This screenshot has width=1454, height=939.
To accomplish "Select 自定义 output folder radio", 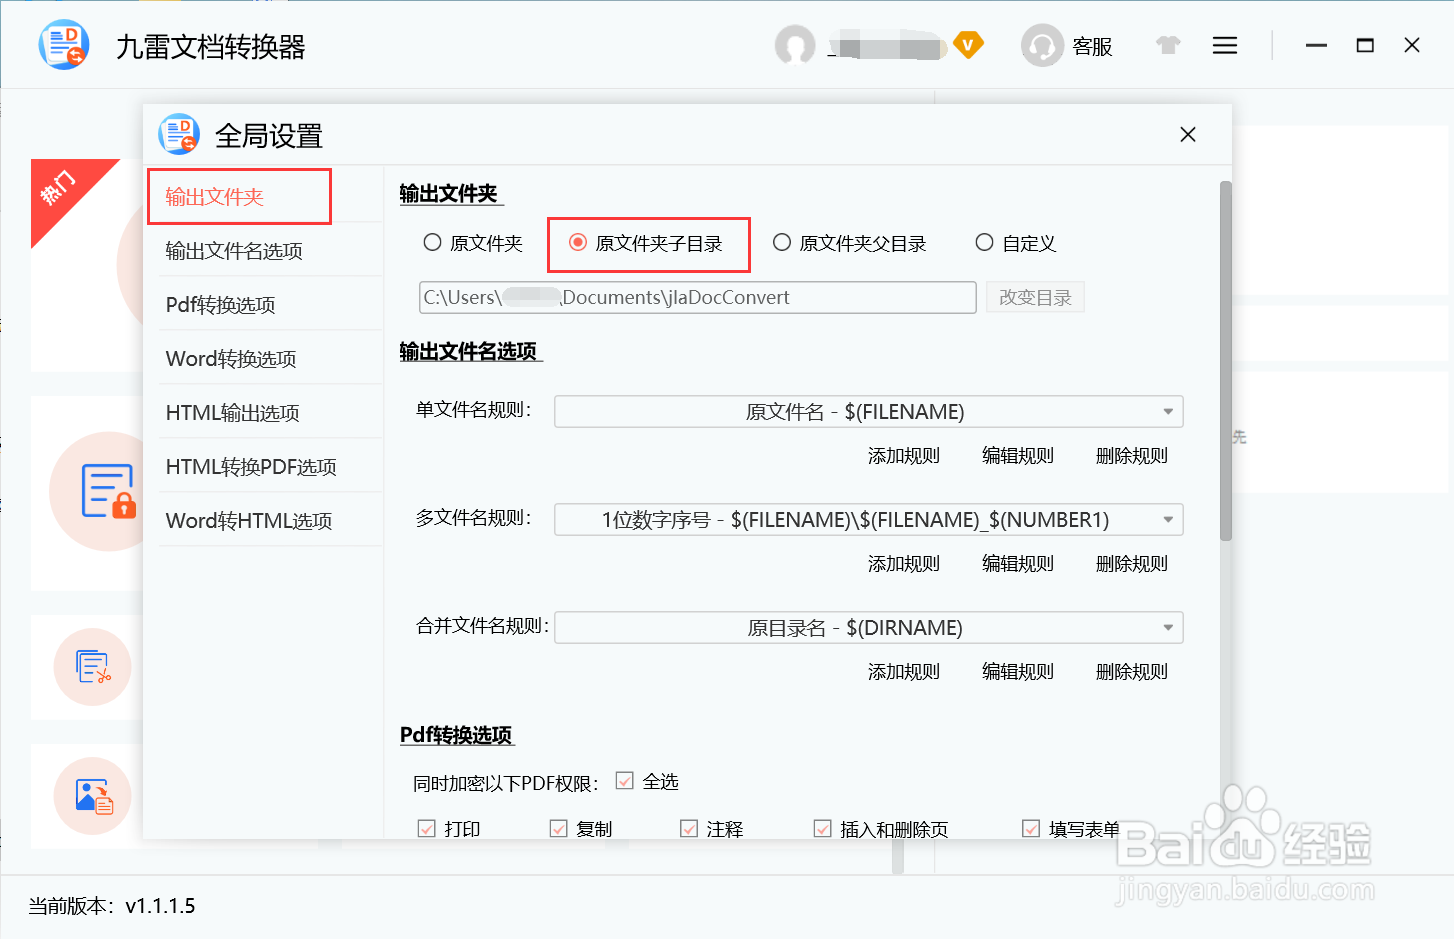I will click(984, 242).
